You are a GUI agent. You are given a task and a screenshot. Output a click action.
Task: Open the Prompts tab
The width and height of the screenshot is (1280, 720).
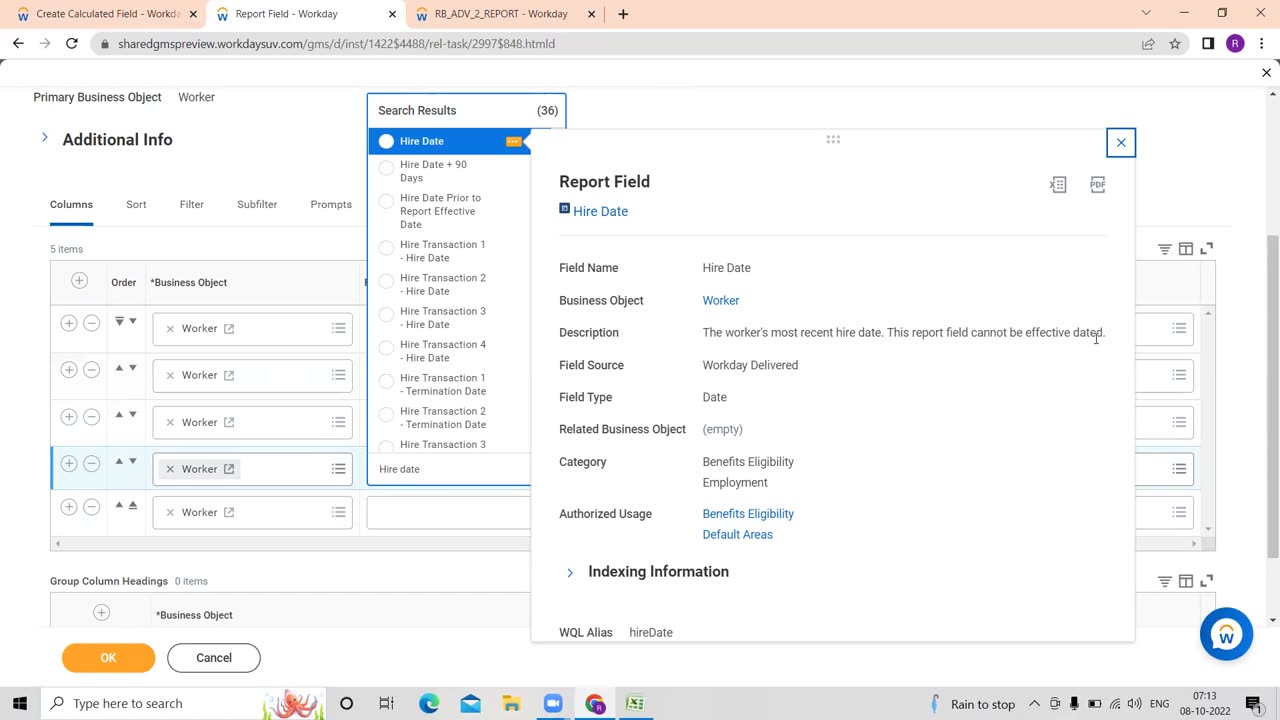point(331,204)
